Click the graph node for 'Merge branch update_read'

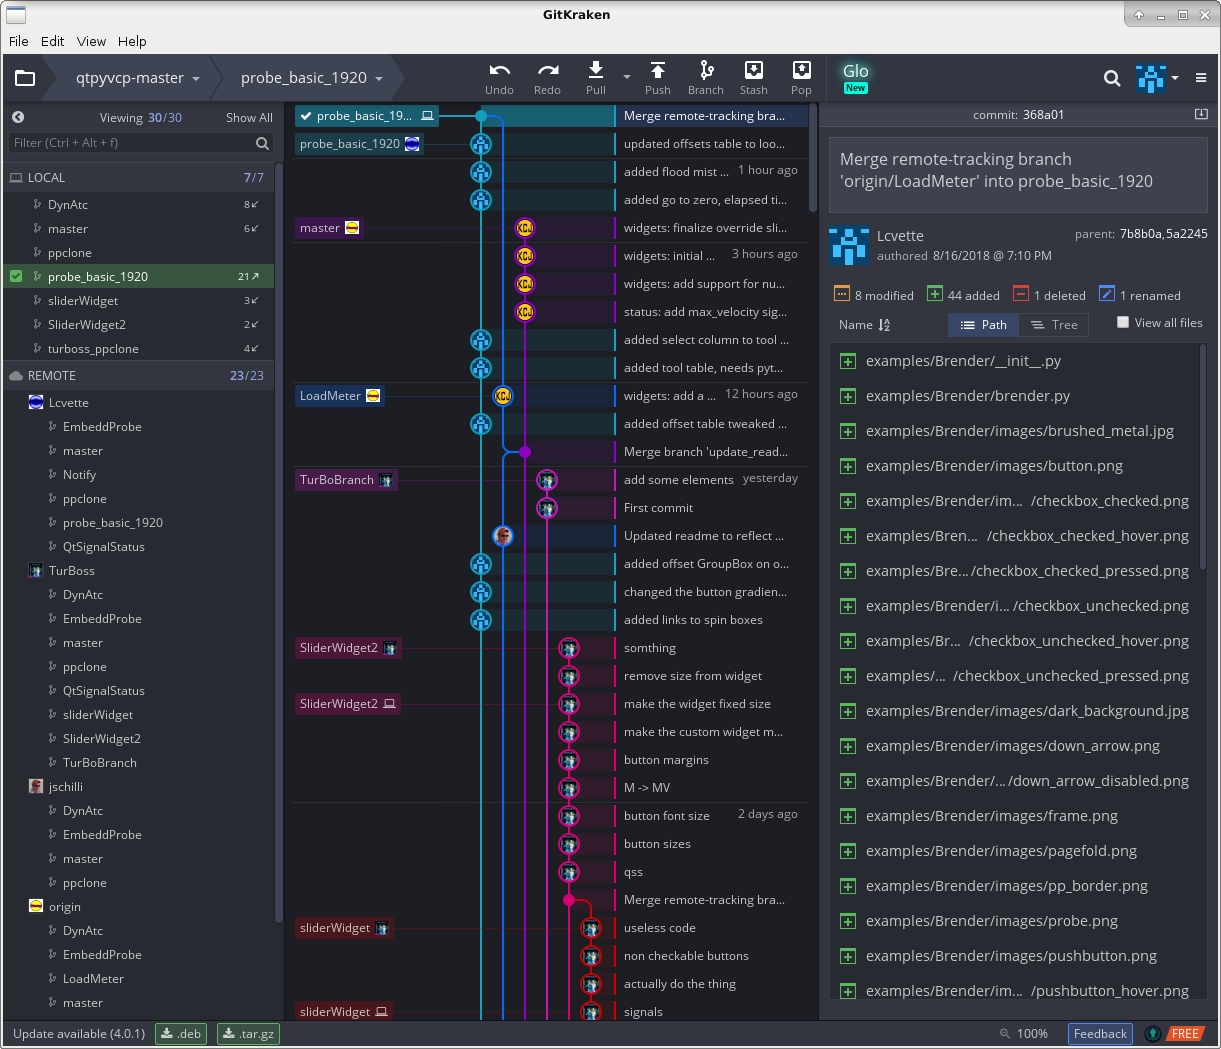(x=525, y=452)
